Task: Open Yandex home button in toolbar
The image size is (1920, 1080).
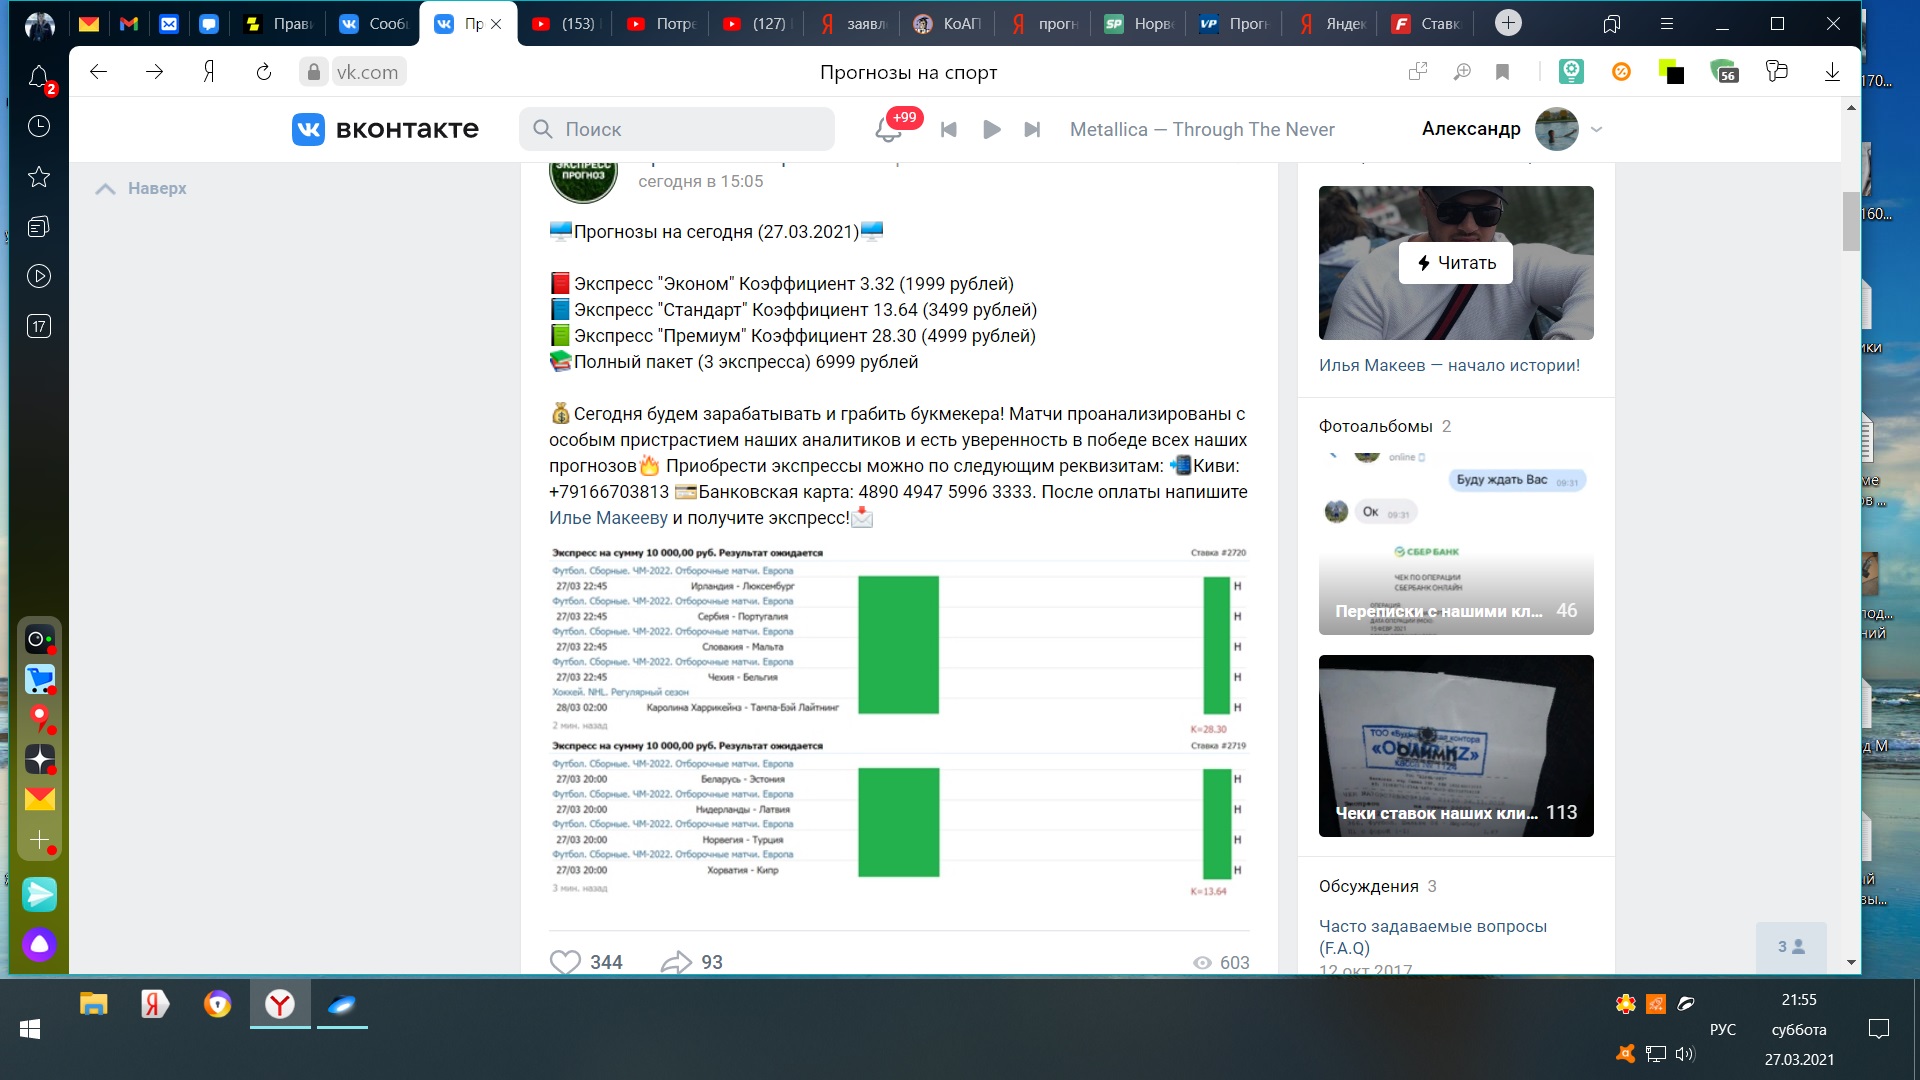Action: pos(209,71)
